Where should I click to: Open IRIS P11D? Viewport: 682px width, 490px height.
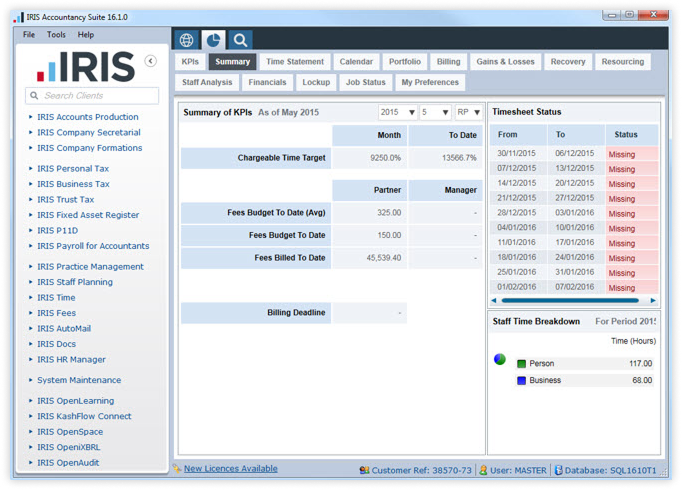(57, 230)
